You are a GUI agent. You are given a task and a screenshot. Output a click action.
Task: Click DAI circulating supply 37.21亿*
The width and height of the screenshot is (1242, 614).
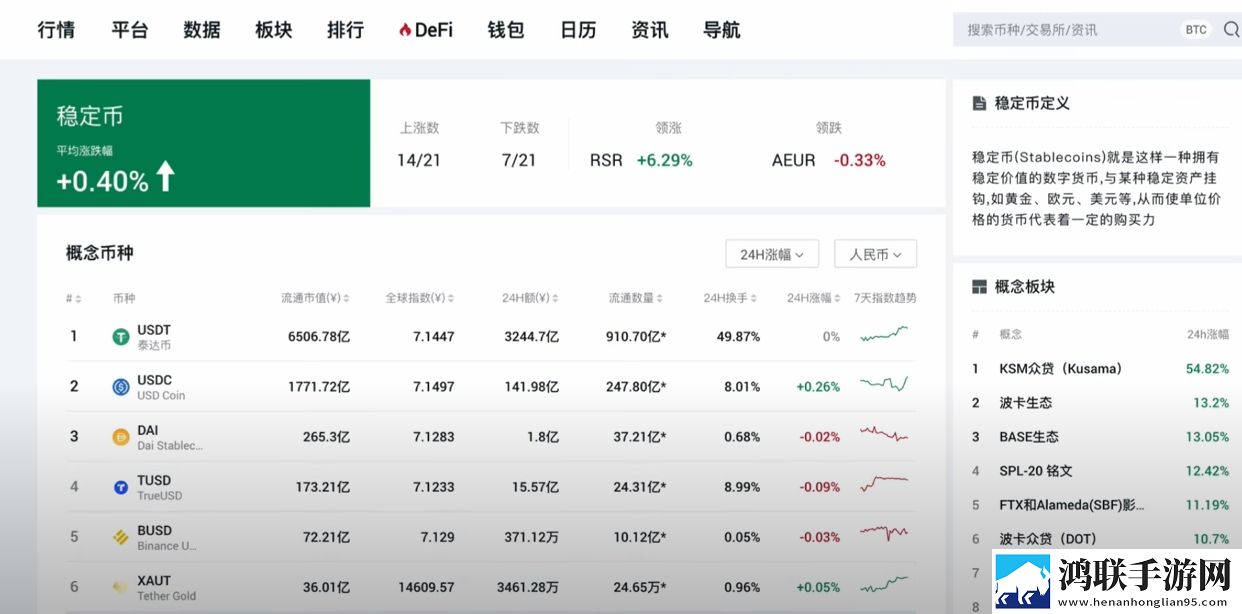click(x=640, y=437)
